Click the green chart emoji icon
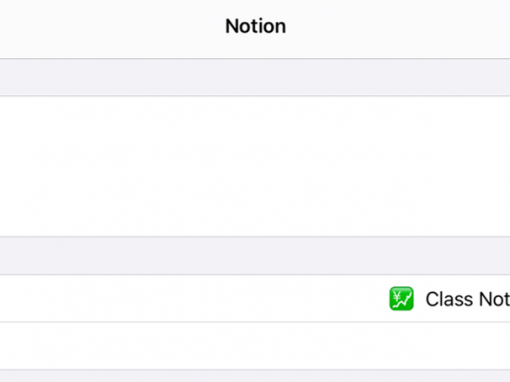This screenshot has height=382, width=510. pos(401,299)
